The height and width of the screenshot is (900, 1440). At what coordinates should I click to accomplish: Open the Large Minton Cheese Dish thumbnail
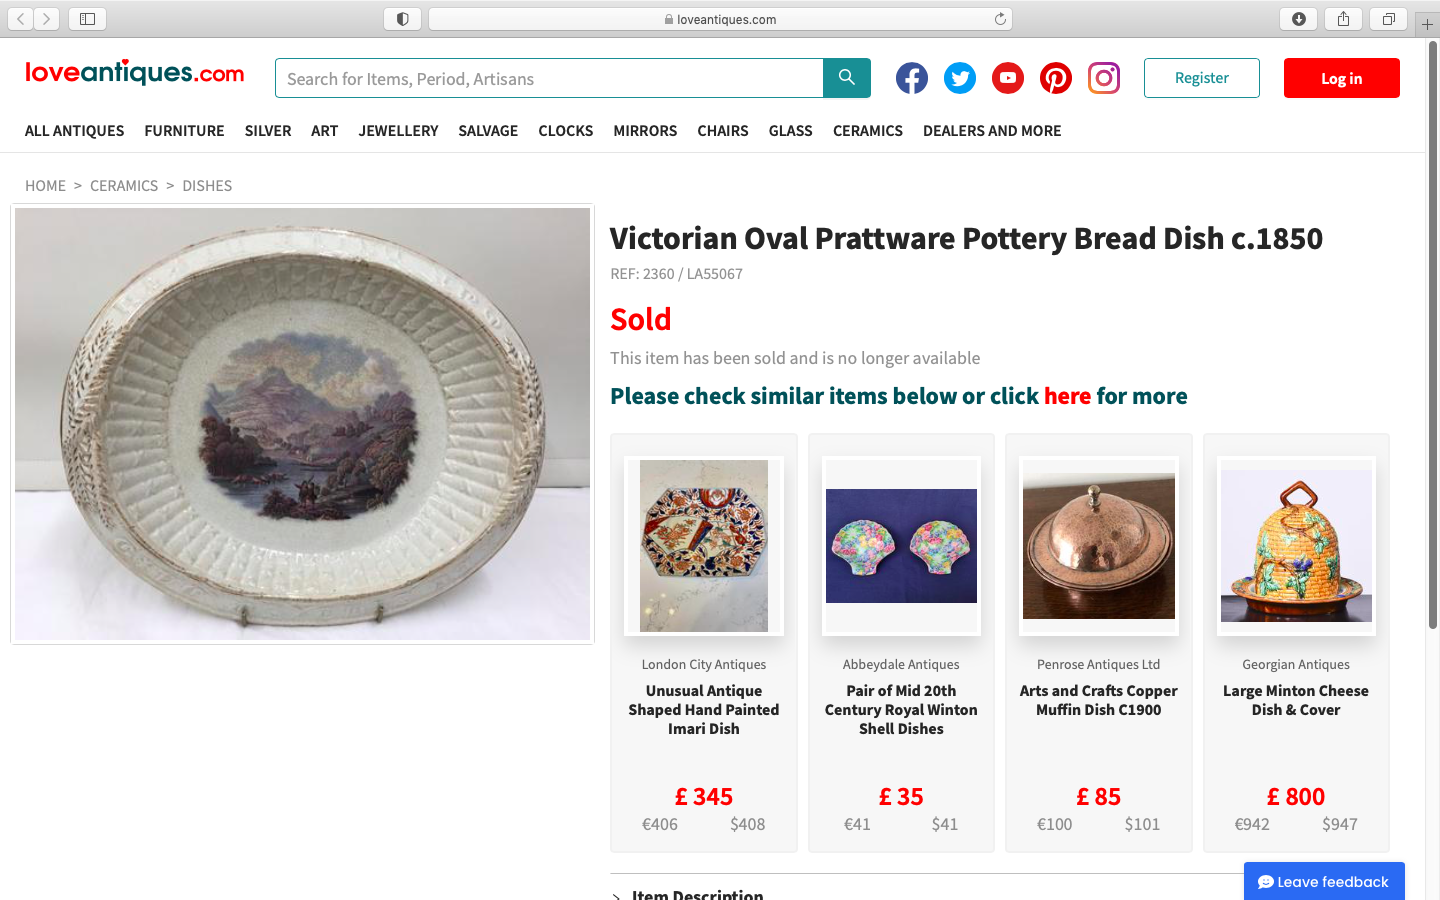tap(1296, 546)
